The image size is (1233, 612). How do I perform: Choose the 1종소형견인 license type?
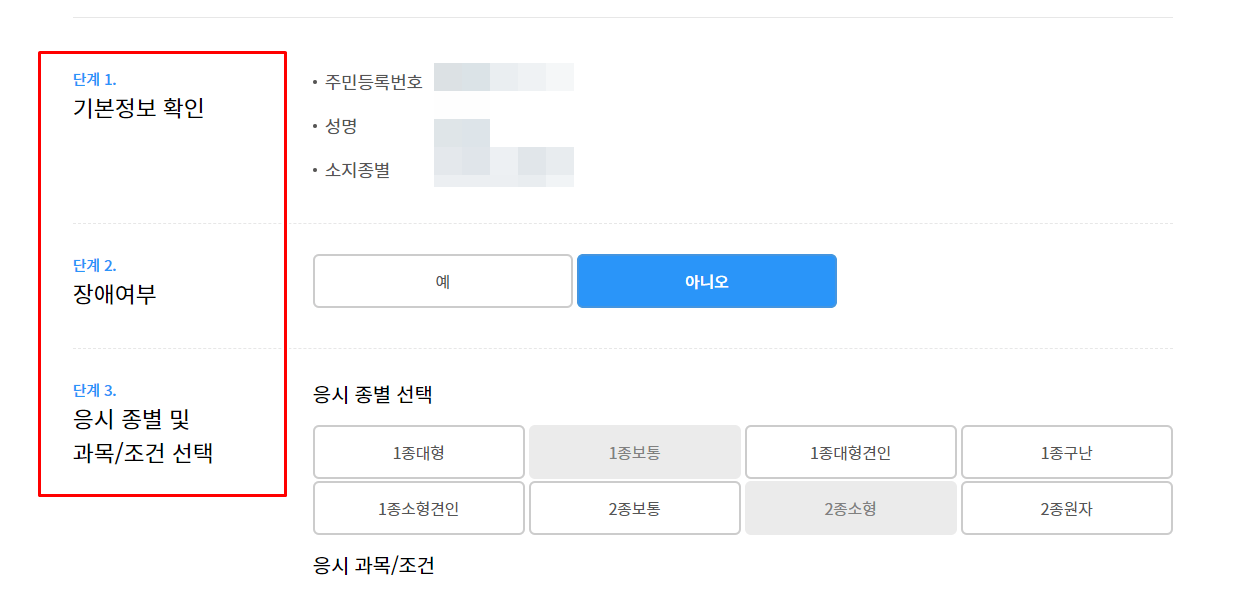click(418, 508)
